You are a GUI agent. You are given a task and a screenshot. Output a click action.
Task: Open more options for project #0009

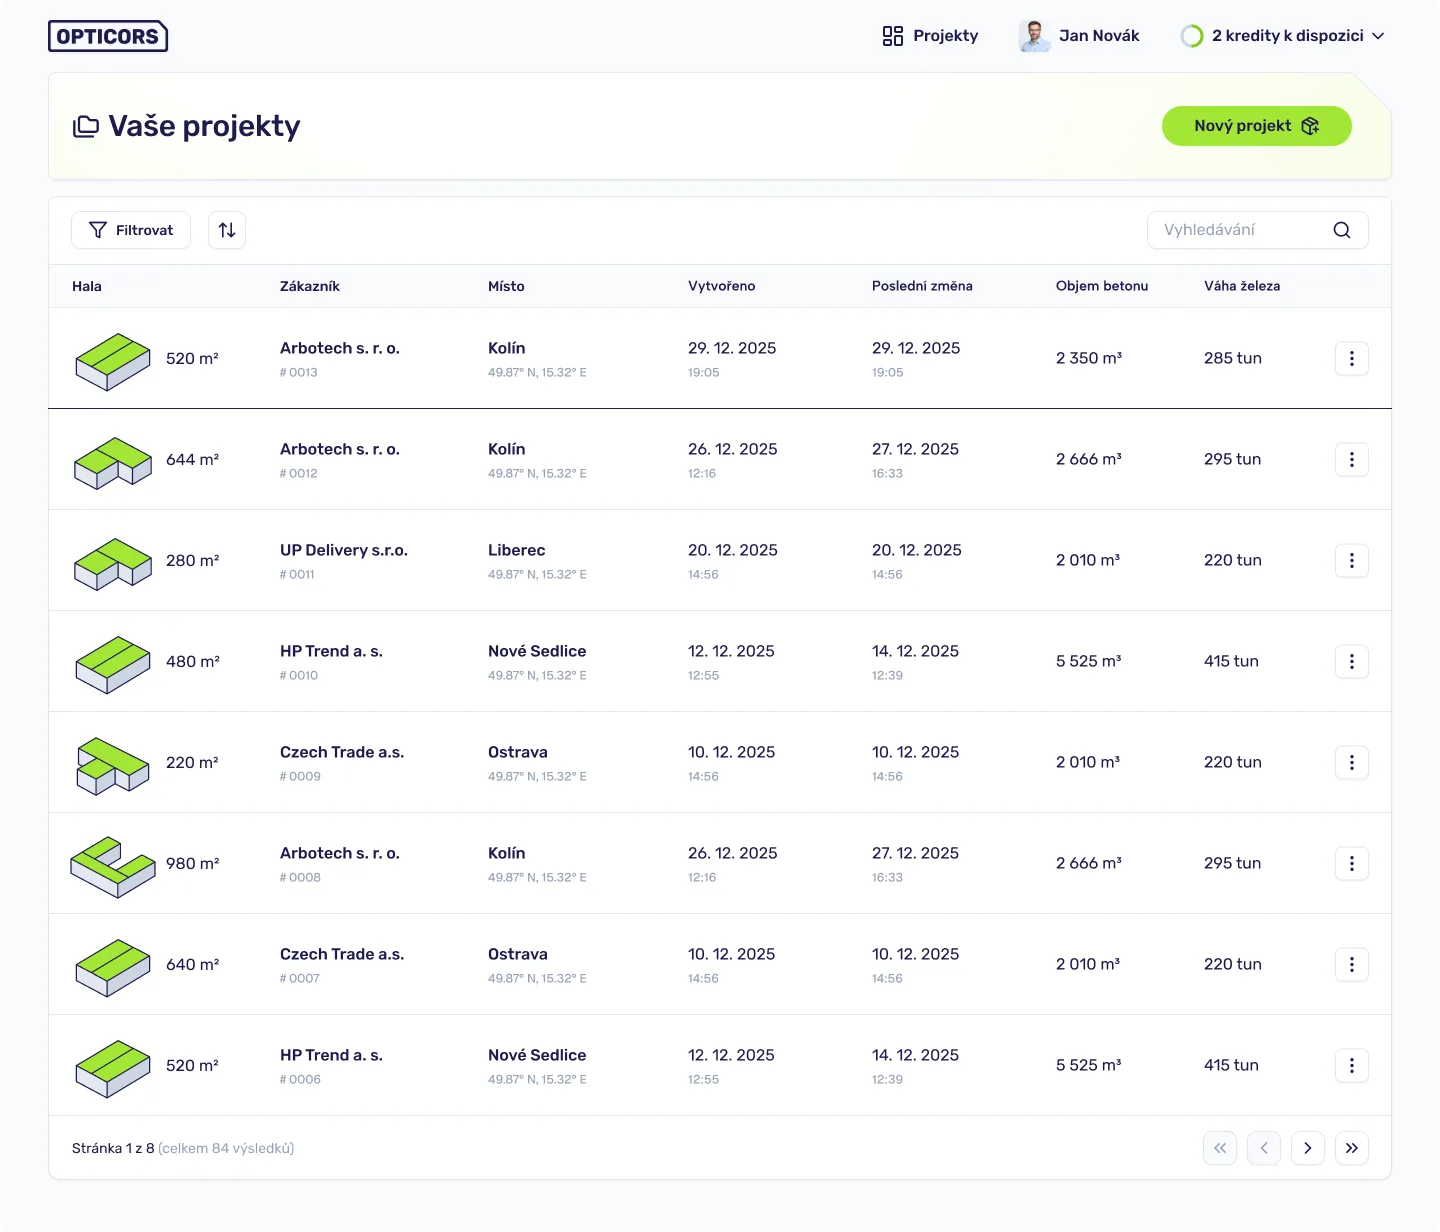point(1352,762)
